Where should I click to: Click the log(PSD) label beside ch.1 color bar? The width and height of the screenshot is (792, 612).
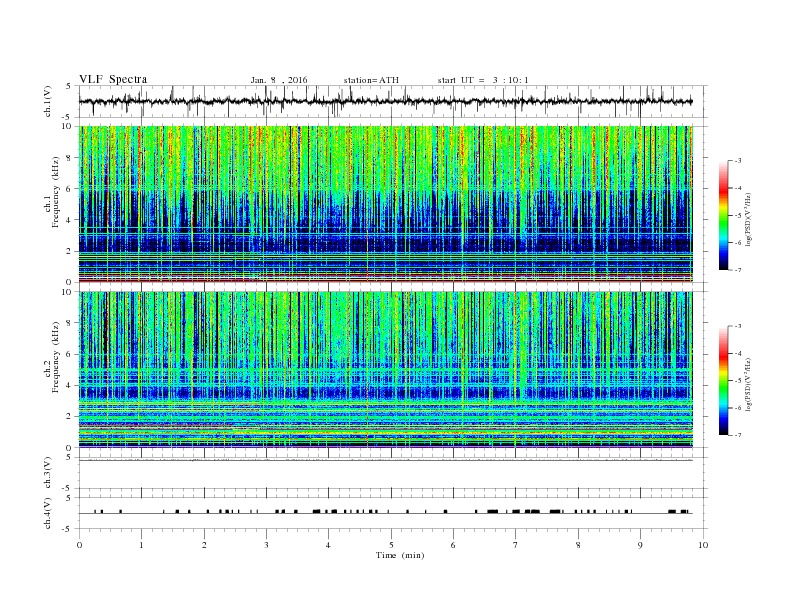748,218
